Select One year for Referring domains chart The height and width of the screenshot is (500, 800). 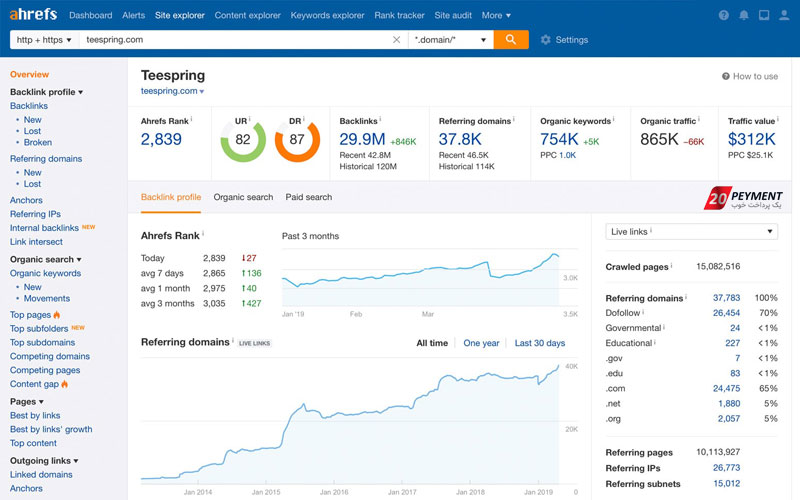coord(481,343)
